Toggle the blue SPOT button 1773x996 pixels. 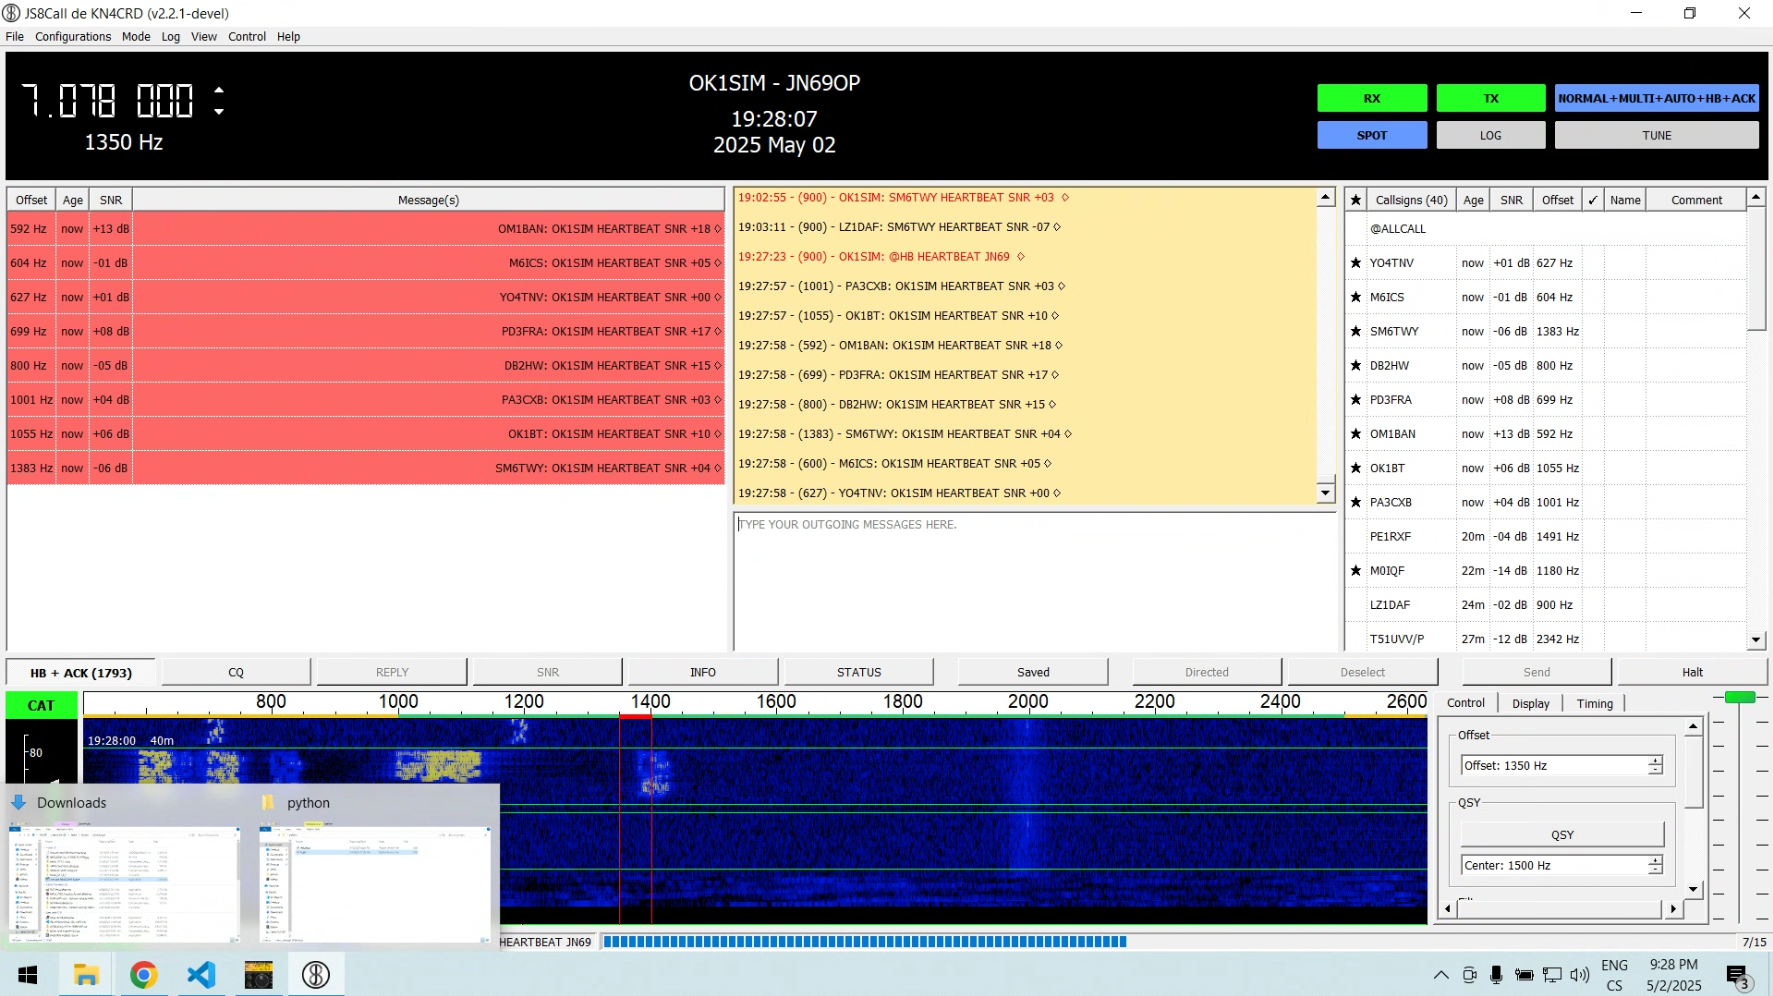(1372, 135)
